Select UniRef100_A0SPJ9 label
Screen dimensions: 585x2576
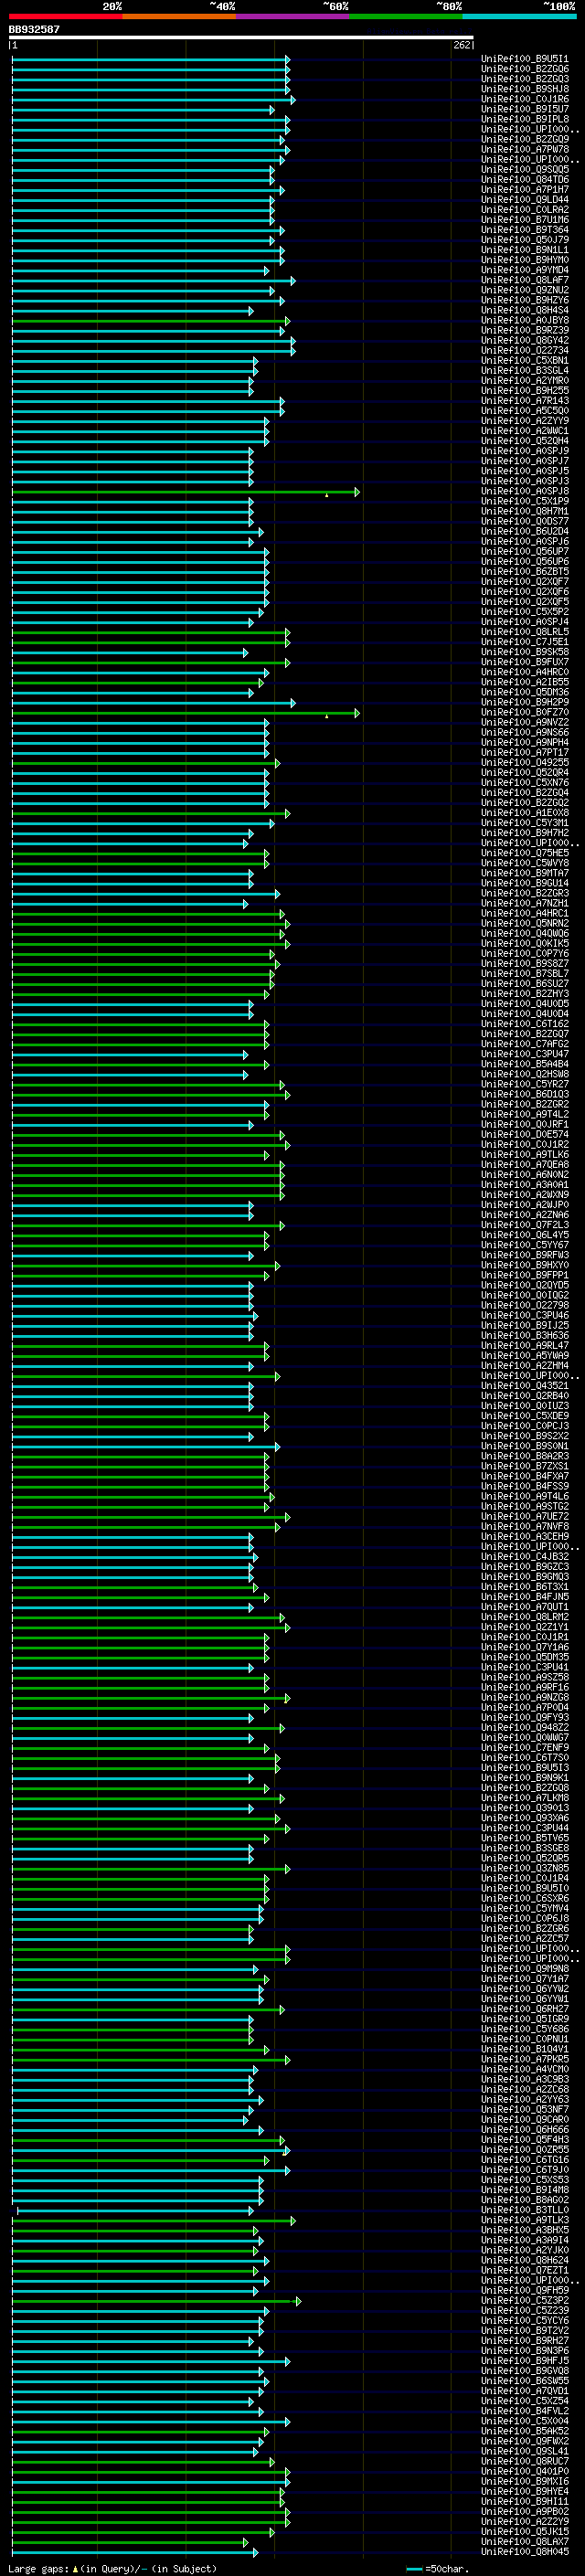(x=525, y=451)
